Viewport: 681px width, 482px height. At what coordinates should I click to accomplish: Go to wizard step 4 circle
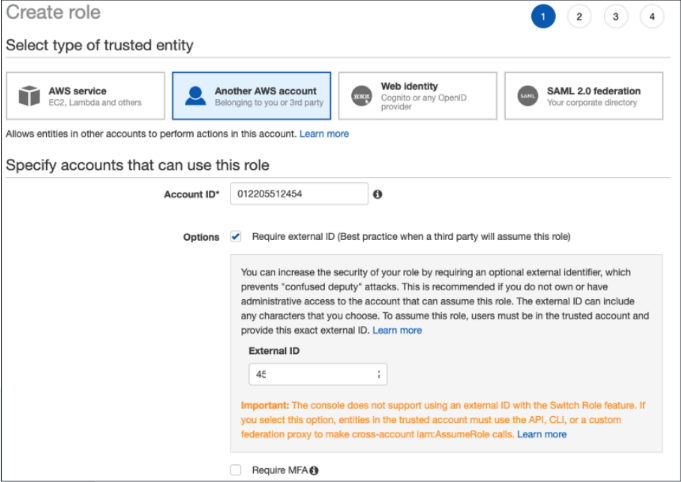click(x=652, y=17)
